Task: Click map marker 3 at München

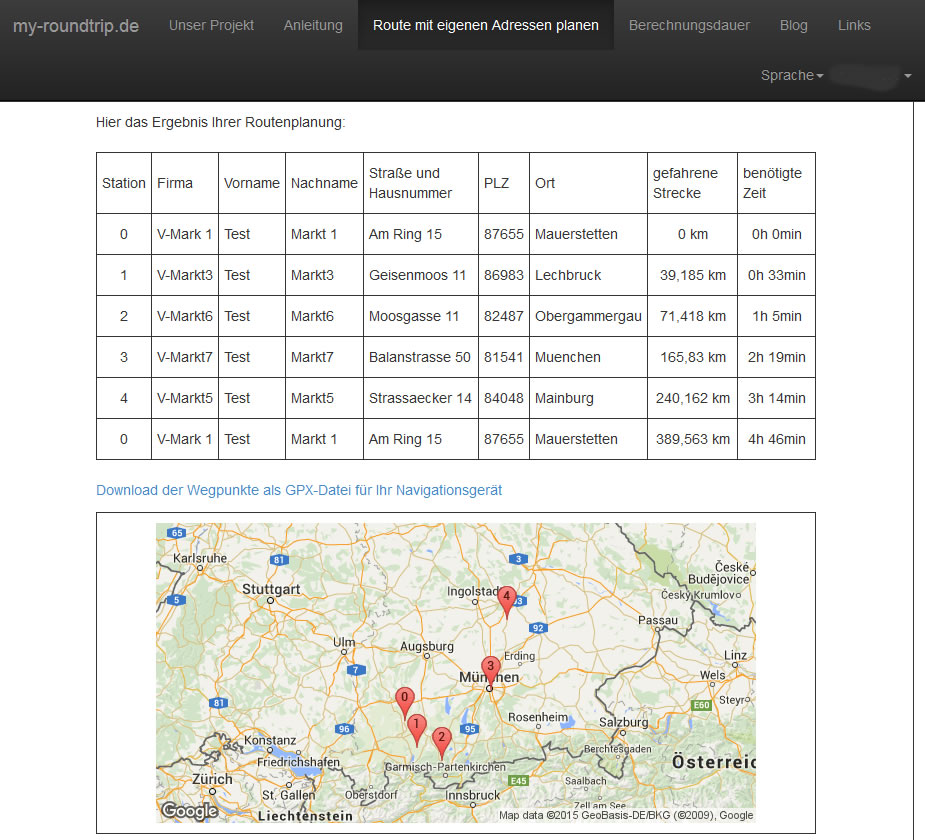Action: point(490,670)
